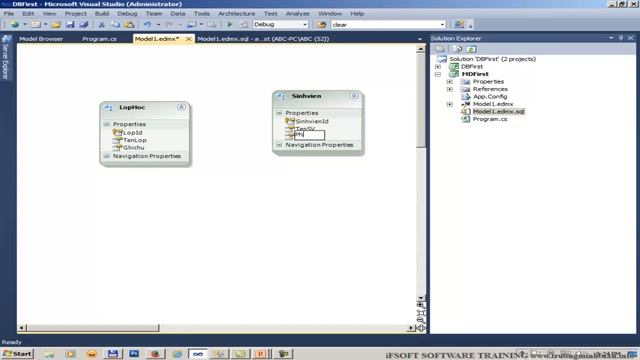The width and height of the screenshot is (640, 360).
Task: Click the Save All toolbar icon
Action: click(x=84, y=24)
